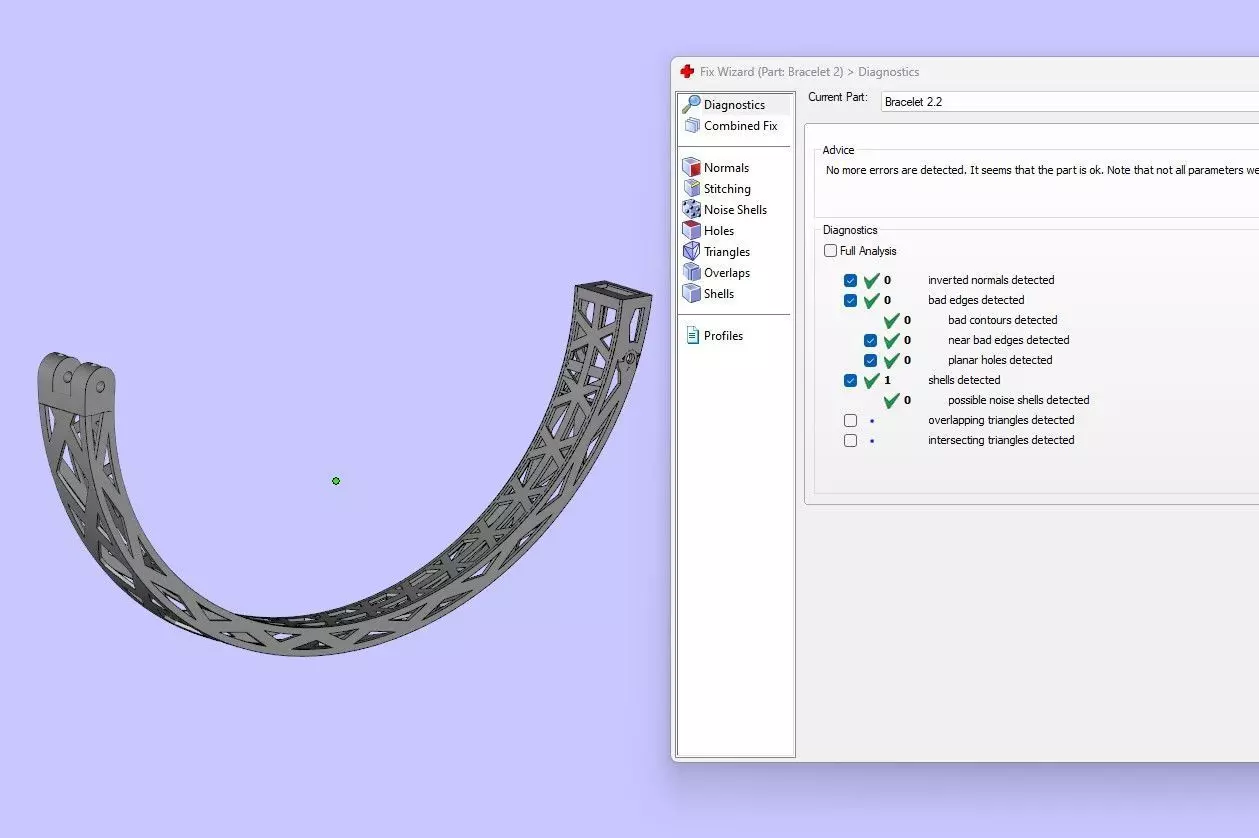Viewport: 1259px width, 838px height.
Task: Enable overlapping triangles detected checkbox
Action: (850, 420)
